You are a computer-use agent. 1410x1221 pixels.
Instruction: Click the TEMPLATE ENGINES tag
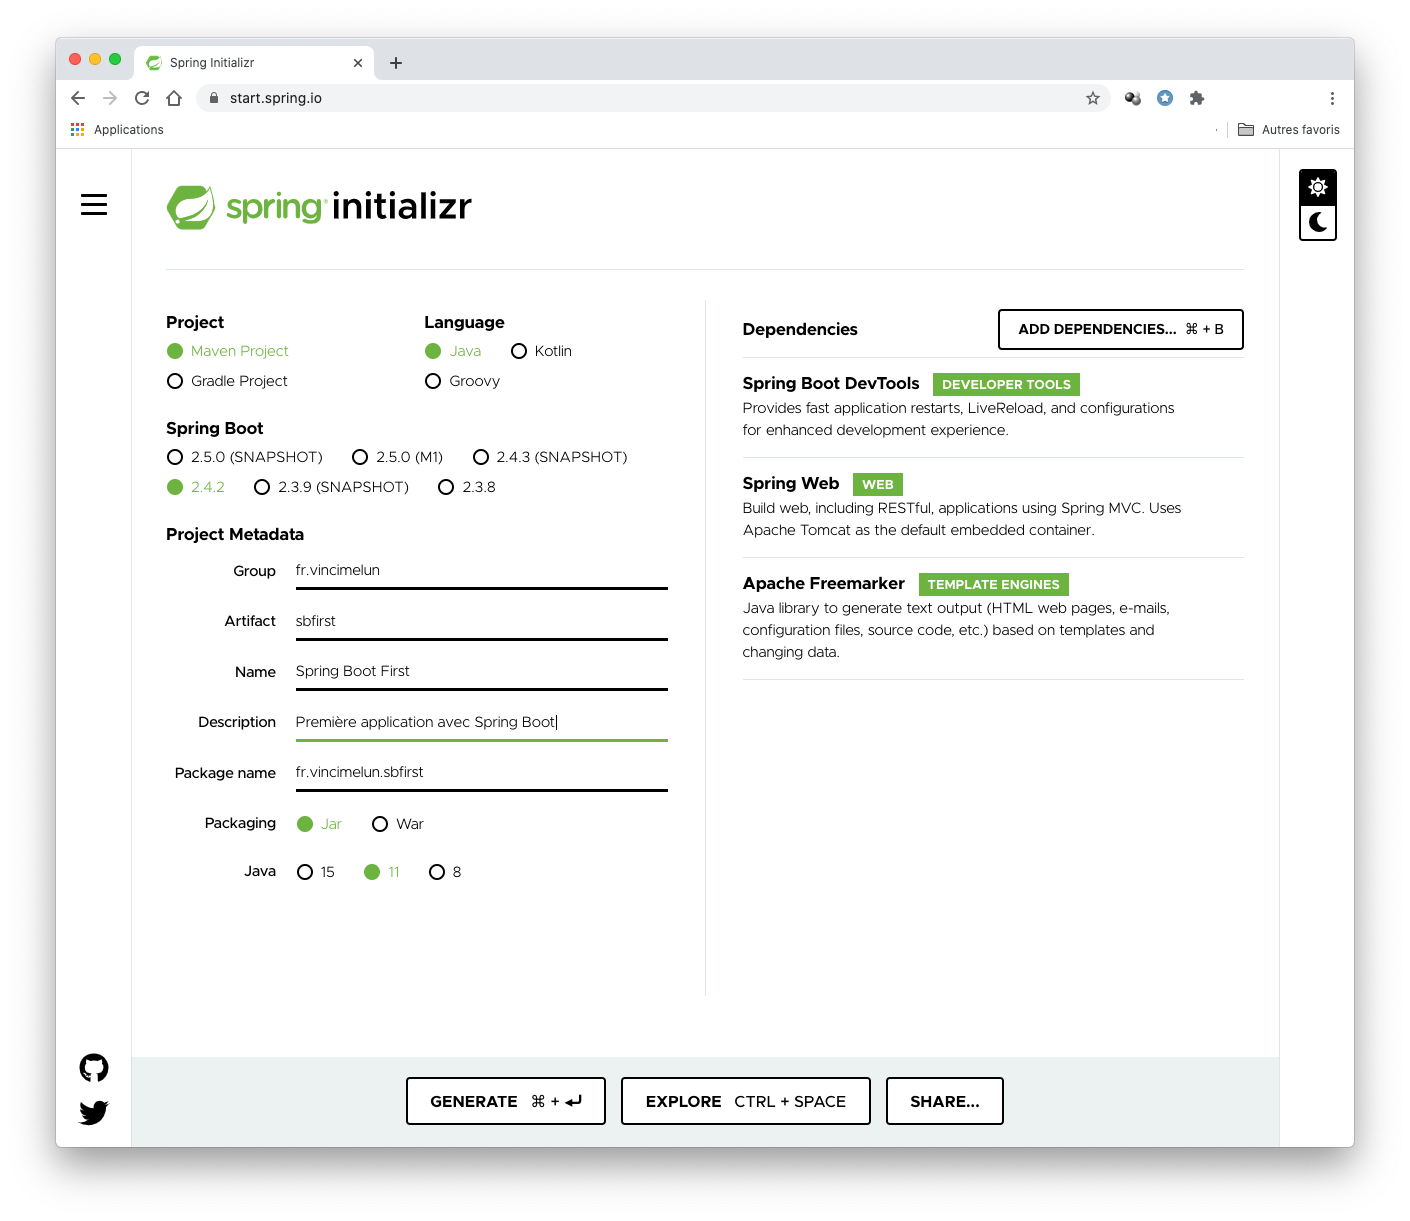click(x=993, y=584)
